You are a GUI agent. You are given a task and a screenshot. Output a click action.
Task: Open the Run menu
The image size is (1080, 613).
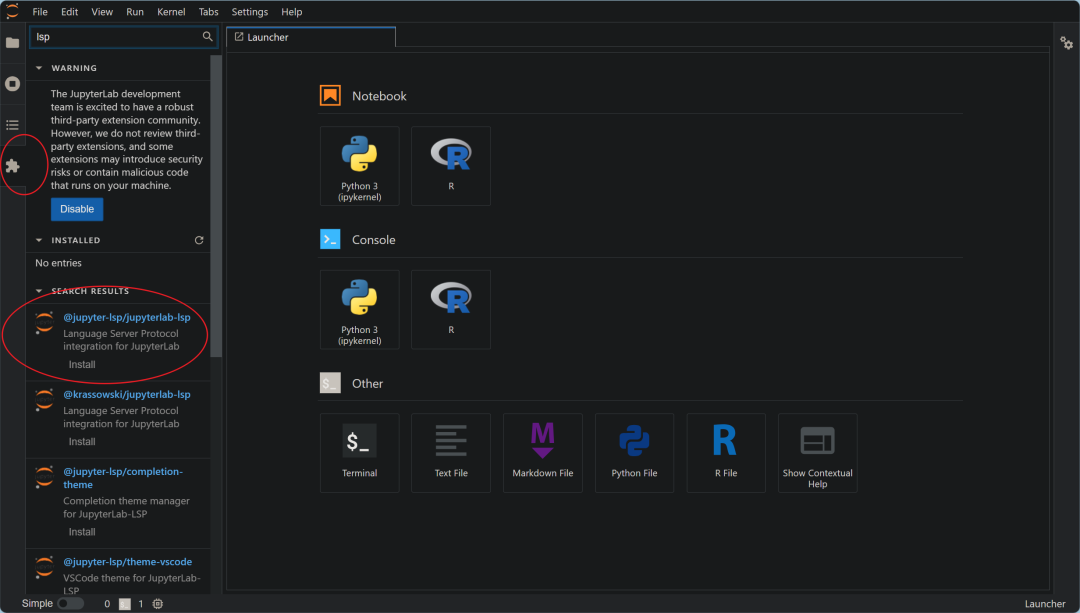click(135, 12)
